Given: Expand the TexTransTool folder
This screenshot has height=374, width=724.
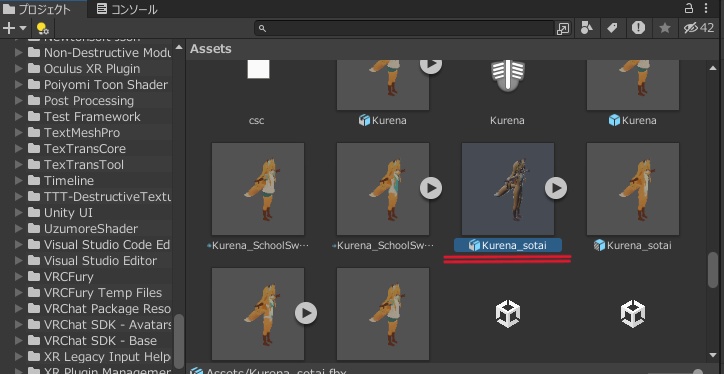Looking at the screenshot, I should tap(18, 165).
